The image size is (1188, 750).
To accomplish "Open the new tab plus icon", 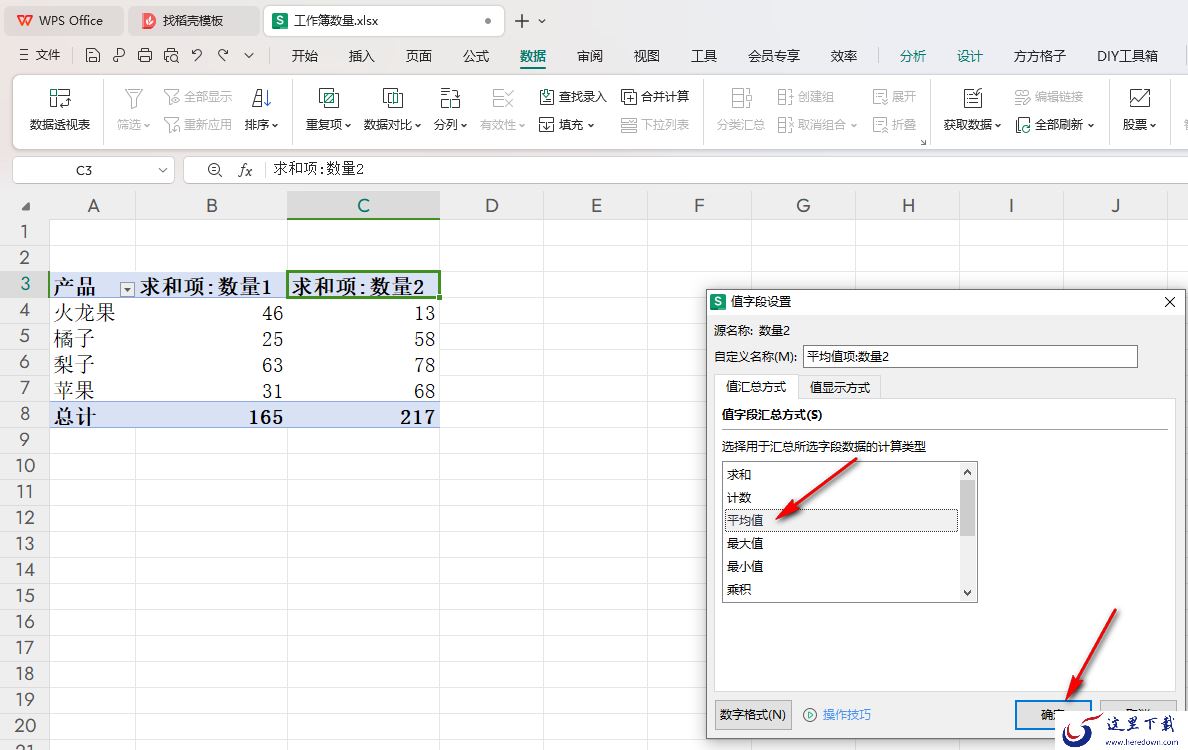I will pos(521,21).
